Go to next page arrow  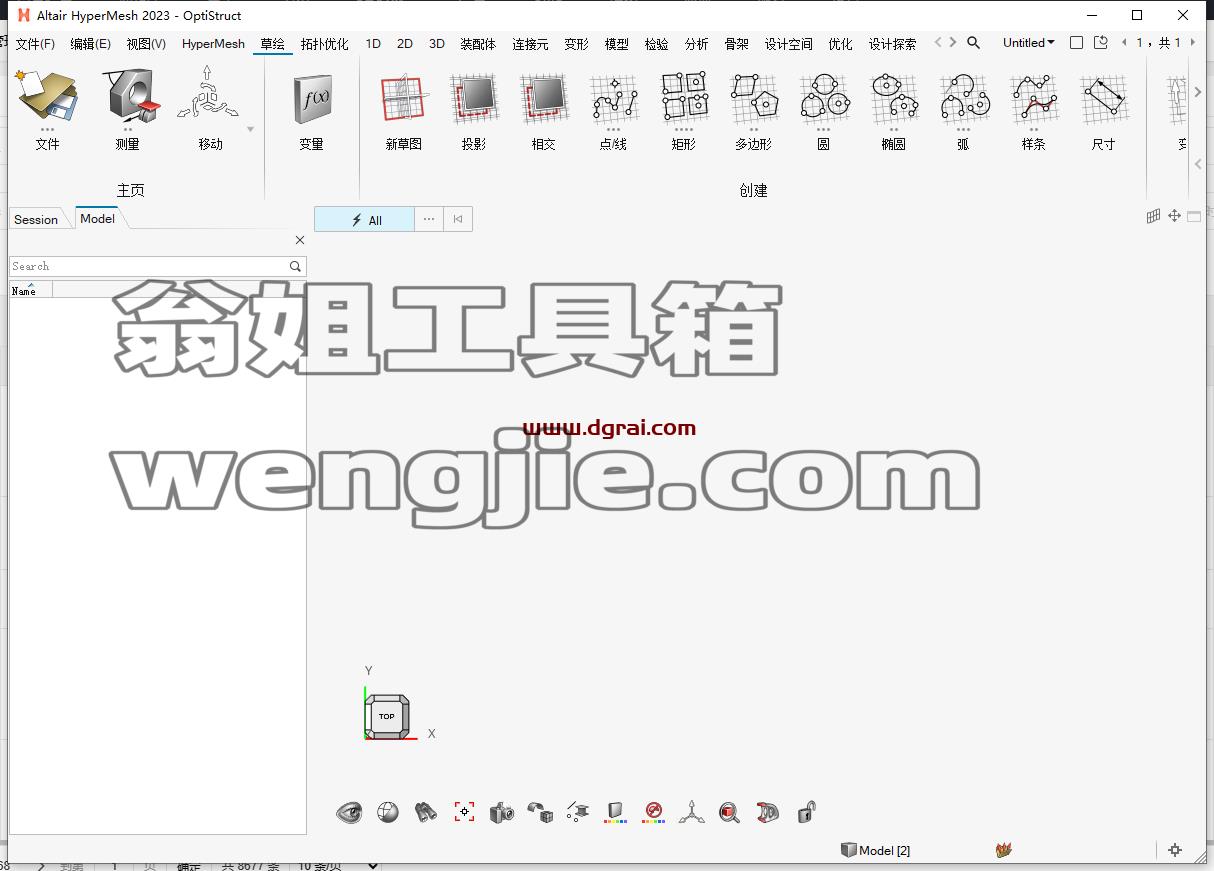pyautogui.click(x=1191, y=43)
